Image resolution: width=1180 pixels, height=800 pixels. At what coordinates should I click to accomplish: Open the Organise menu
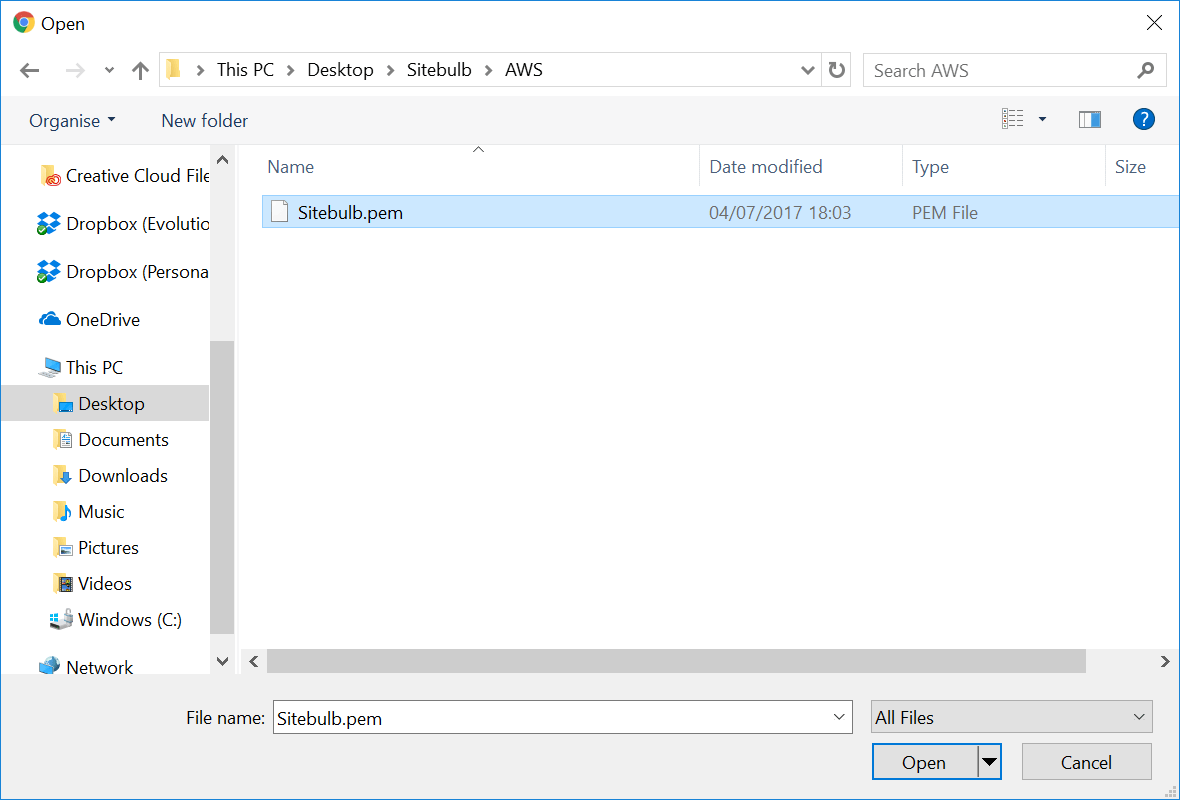(x=72, y=120)
